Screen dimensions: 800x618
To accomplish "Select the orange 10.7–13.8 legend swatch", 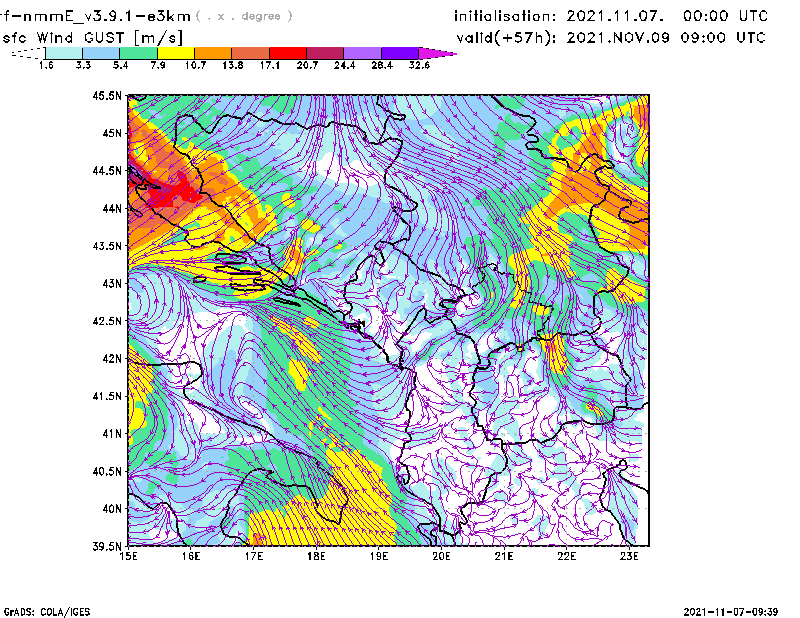I will click(213, 53).
